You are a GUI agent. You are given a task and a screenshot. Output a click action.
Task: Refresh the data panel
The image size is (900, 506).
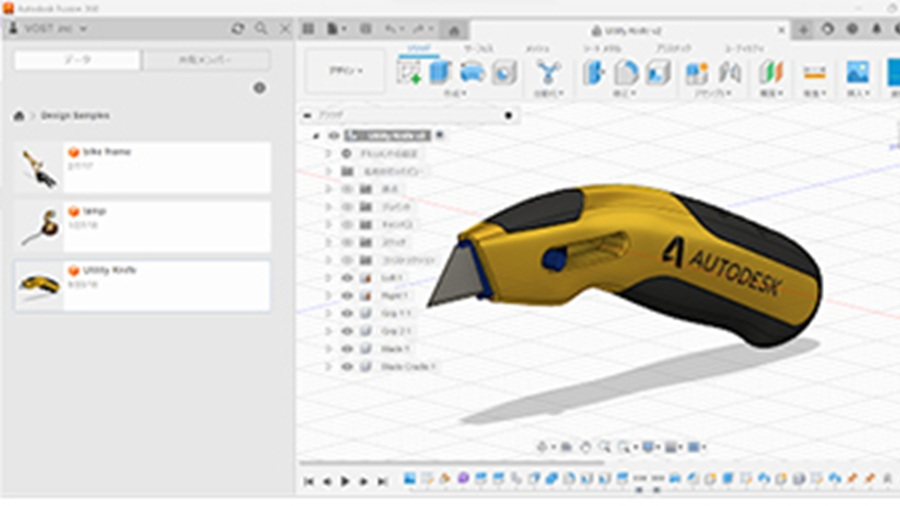pyautogui.click(x=238, y=28)
